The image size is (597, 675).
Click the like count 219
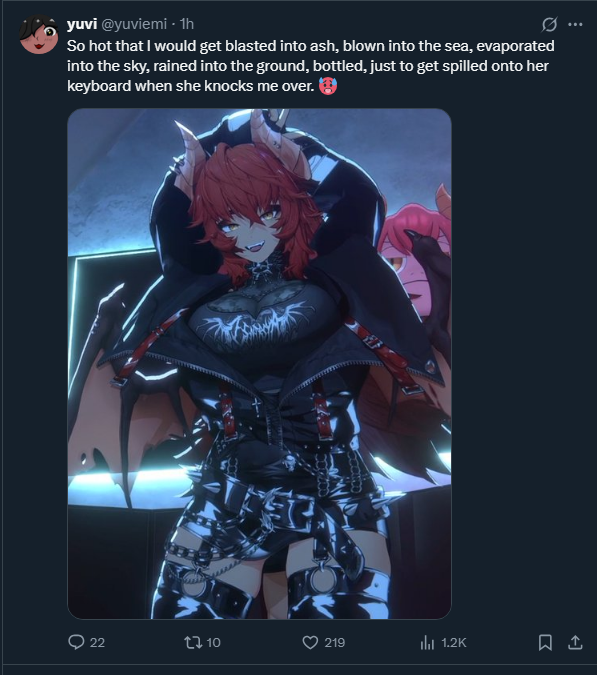click(334, 643)
